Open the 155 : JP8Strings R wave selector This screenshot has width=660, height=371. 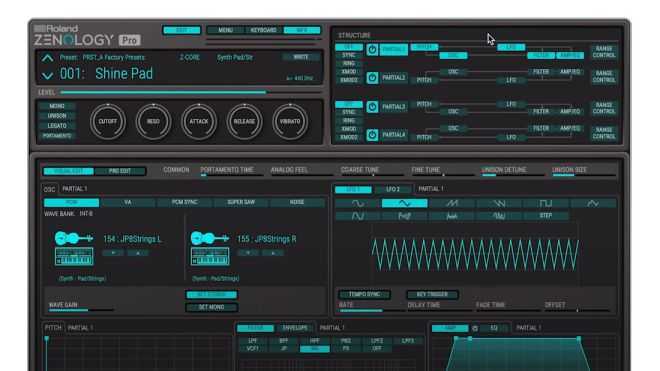[x=267, y=239]
